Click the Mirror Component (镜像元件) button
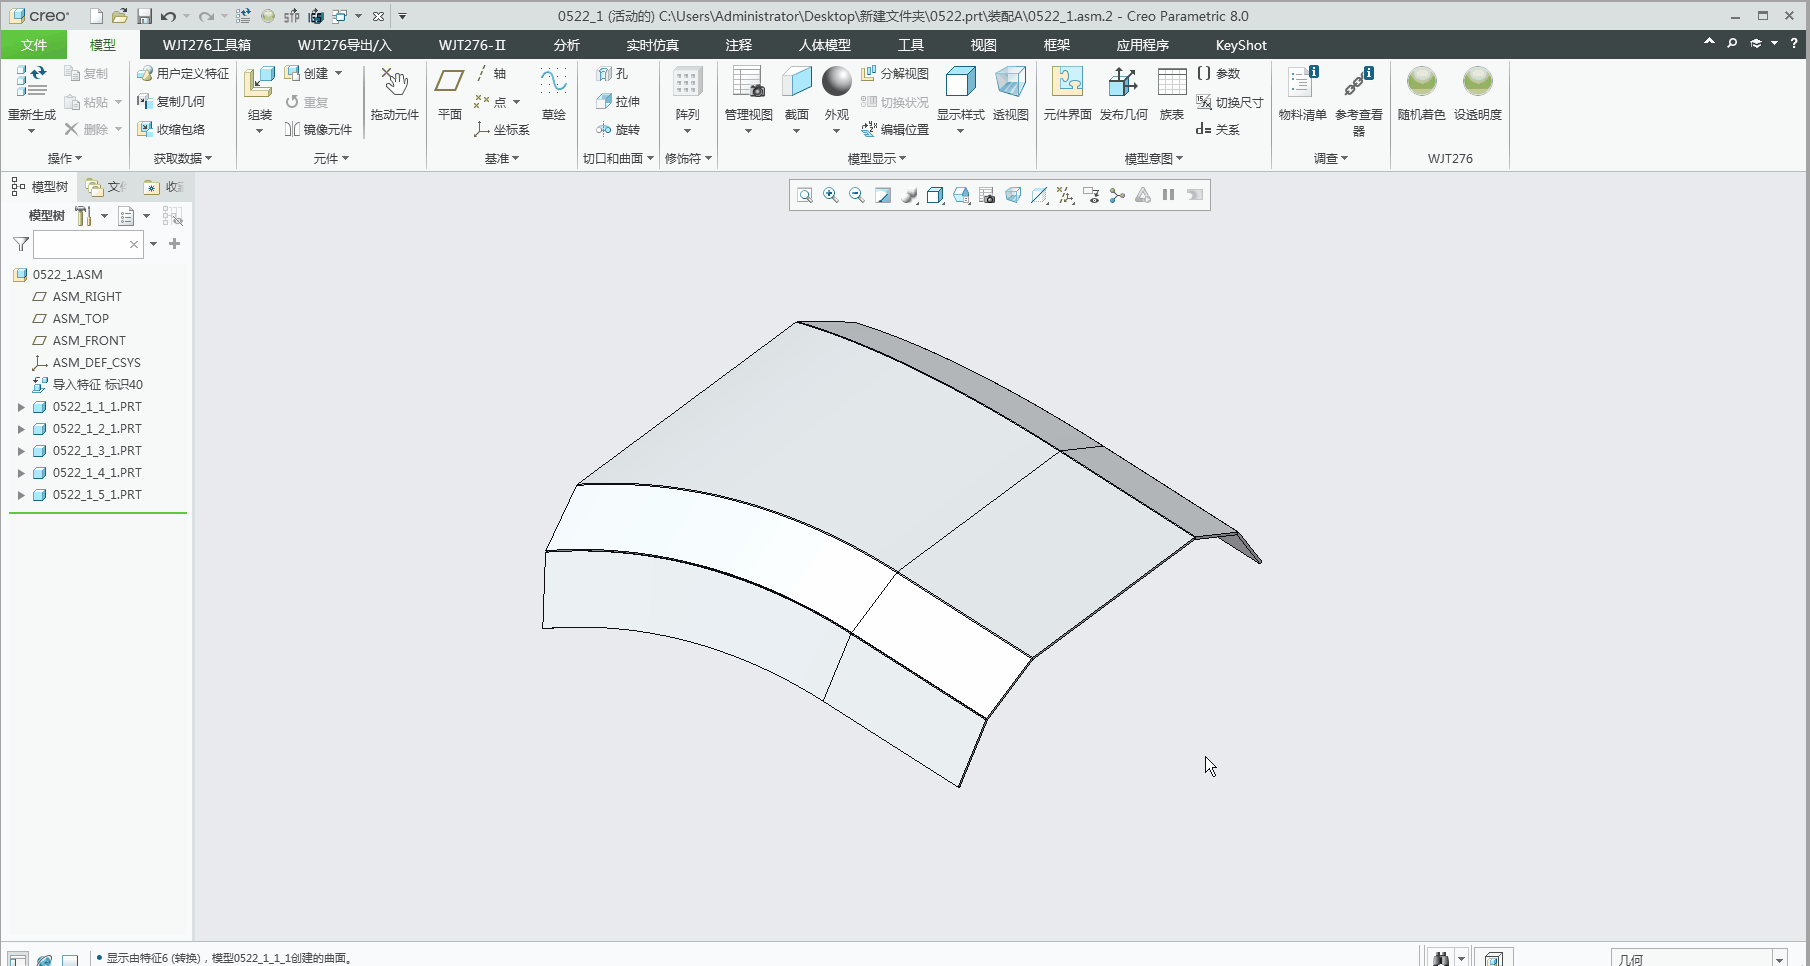The image size is (1810, 966). [x=318, y=130]
